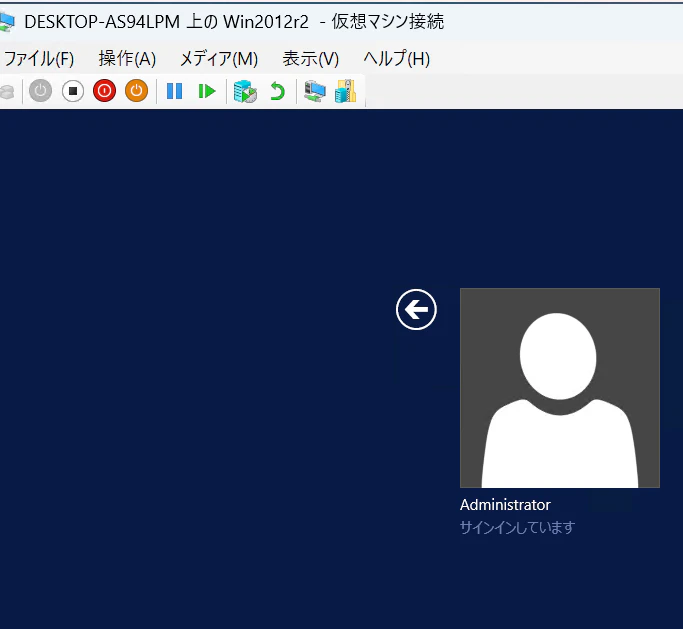
Task: Click the Administrator account name
Action: coord(505,505)
